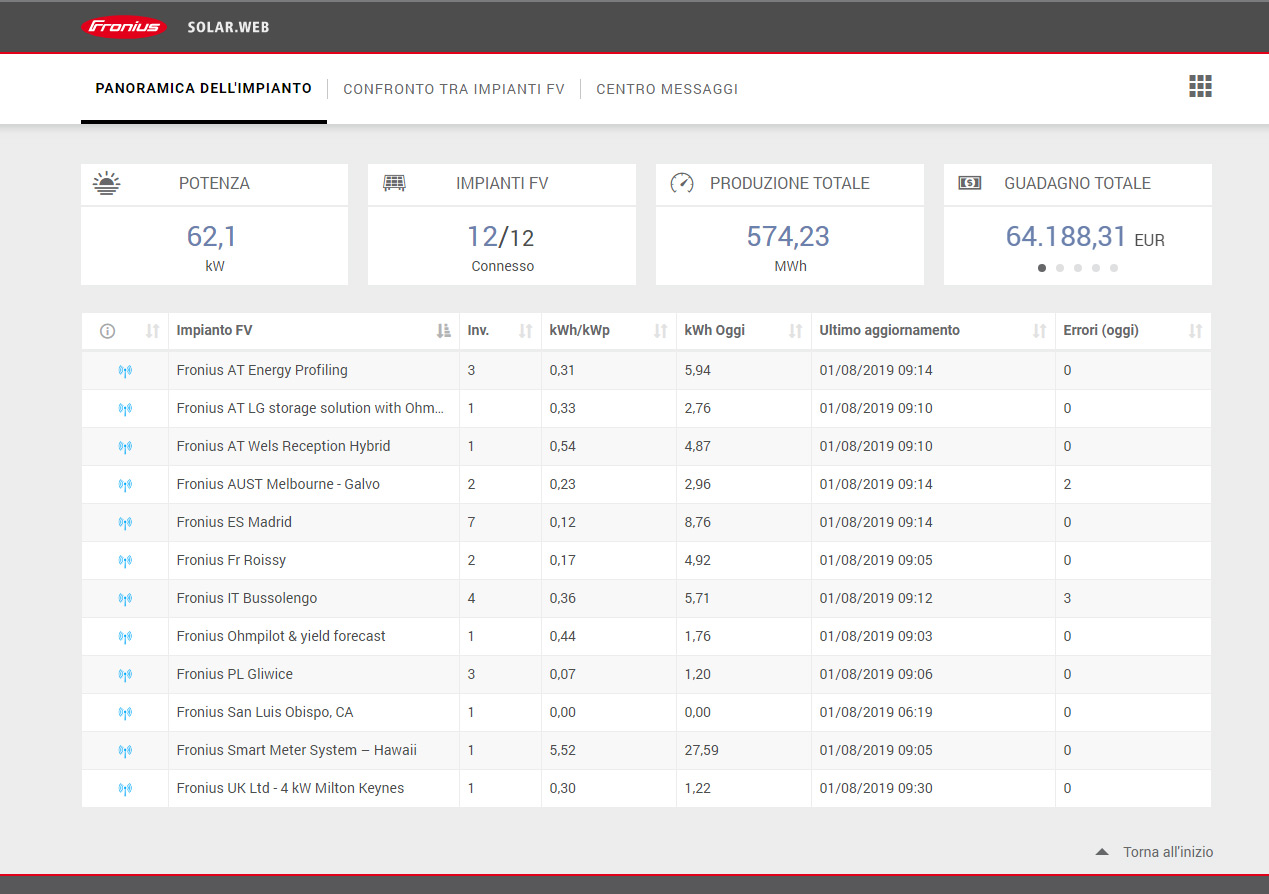
Task: Select the Fronius Smart Meter System – Hawaii row
Action: pos(296,750)
